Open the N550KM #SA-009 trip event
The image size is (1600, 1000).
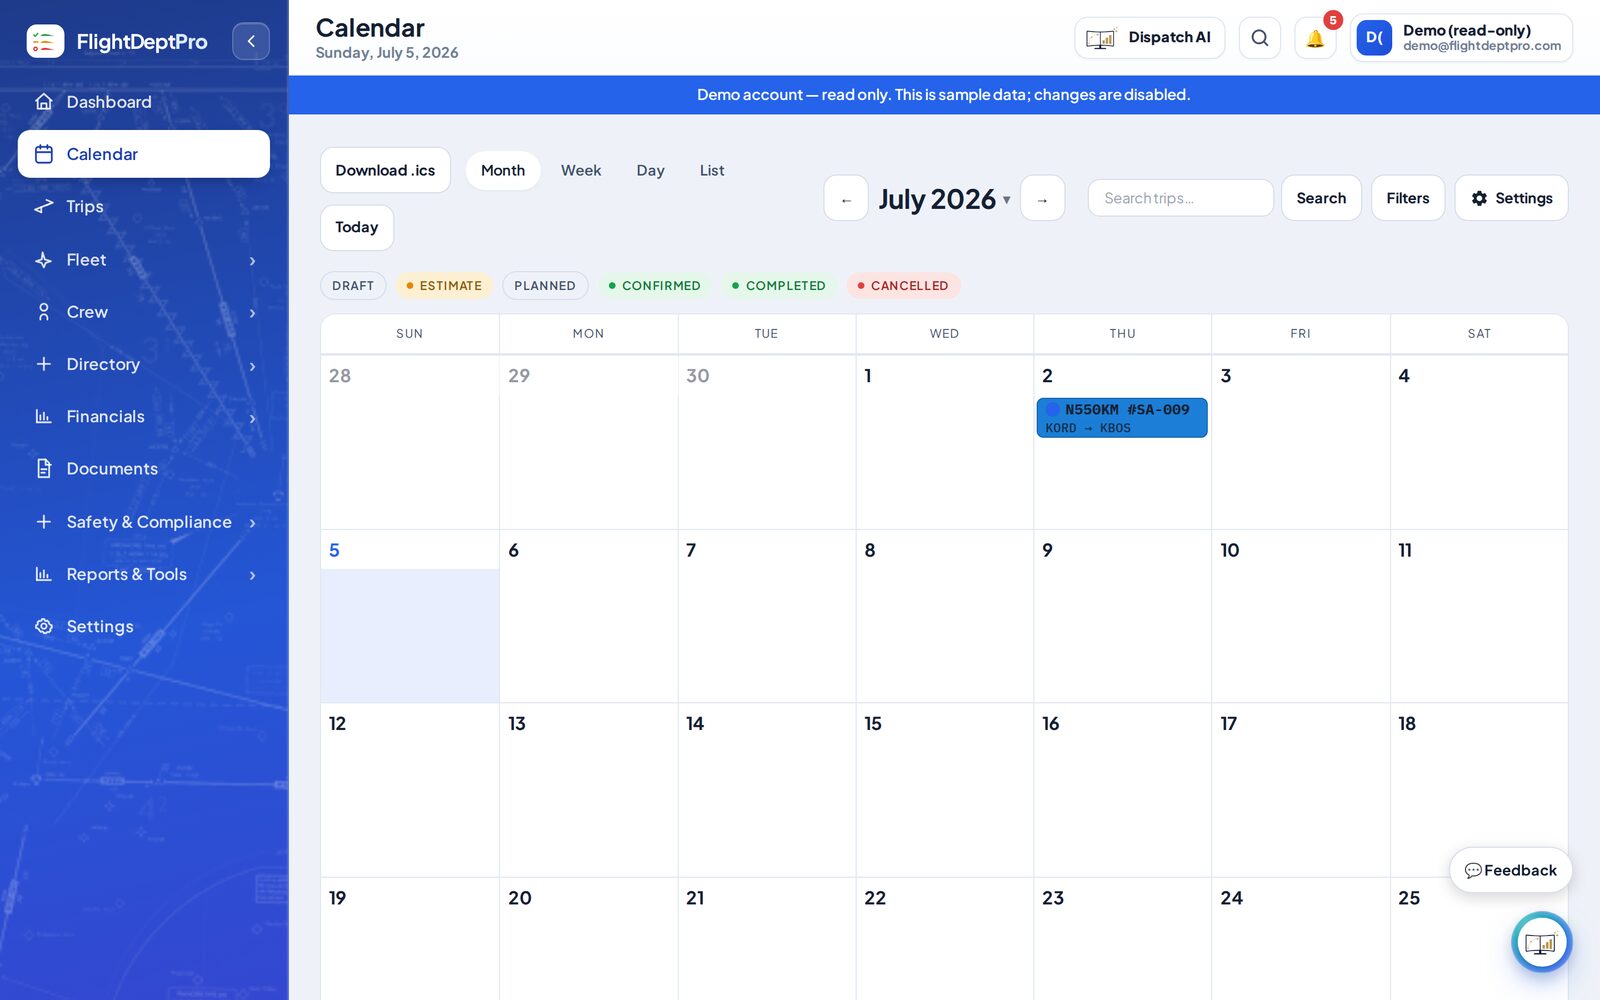click(1122, 418)
